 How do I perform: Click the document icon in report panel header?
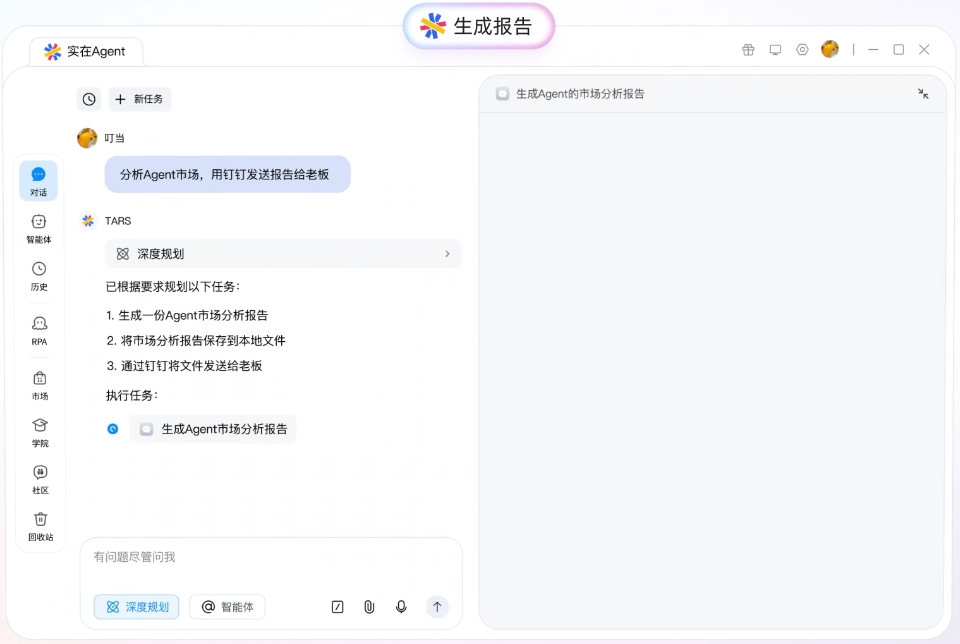(503, 94)
